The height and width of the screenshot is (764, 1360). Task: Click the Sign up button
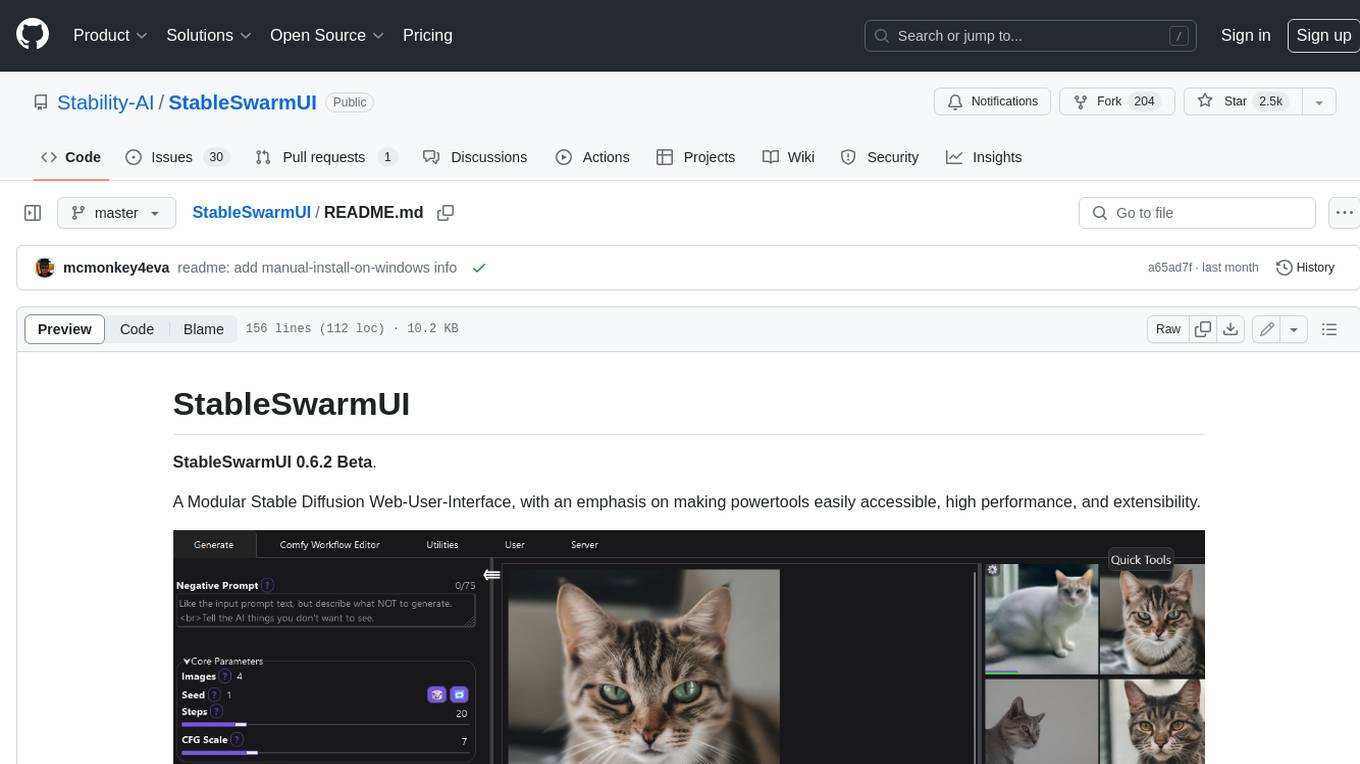click(1323, 35)
